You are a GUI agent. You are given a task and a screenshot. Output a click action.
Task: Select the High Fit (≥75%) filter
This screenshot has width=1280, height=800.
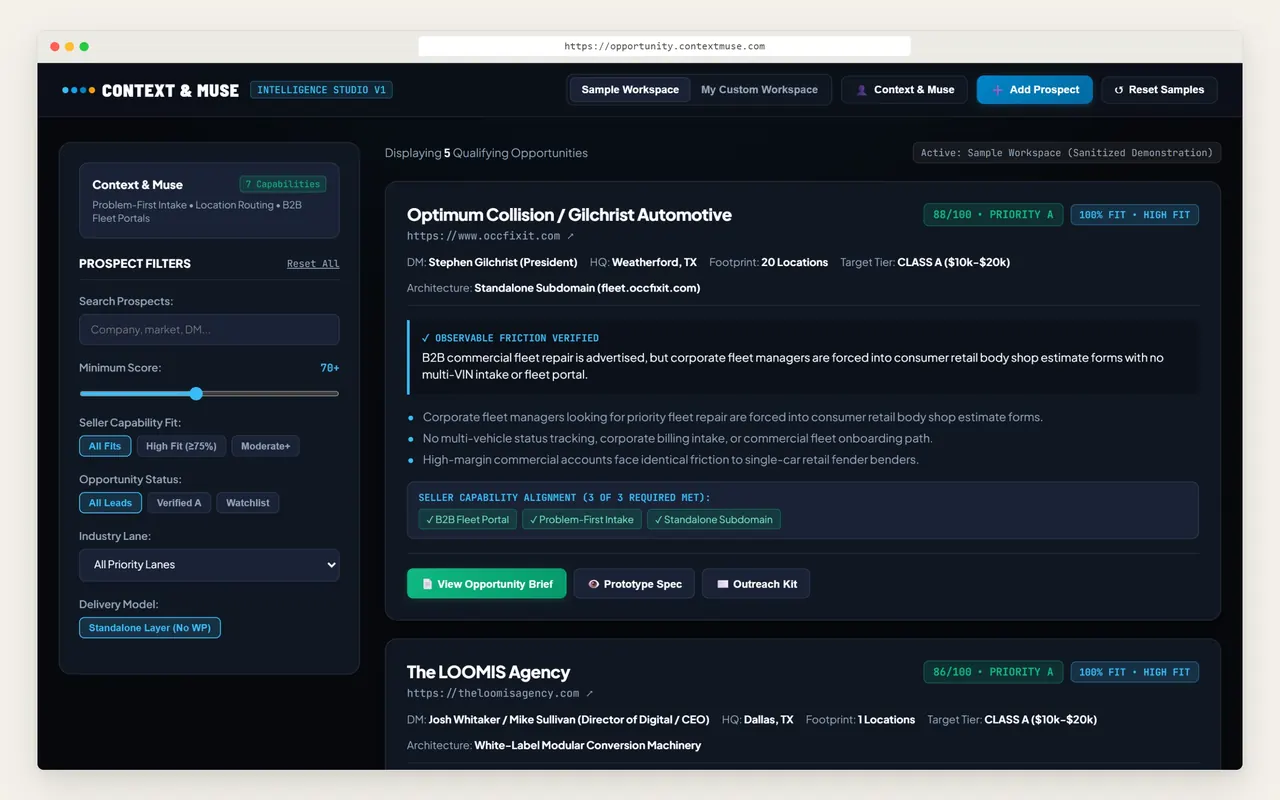point(181,446)
